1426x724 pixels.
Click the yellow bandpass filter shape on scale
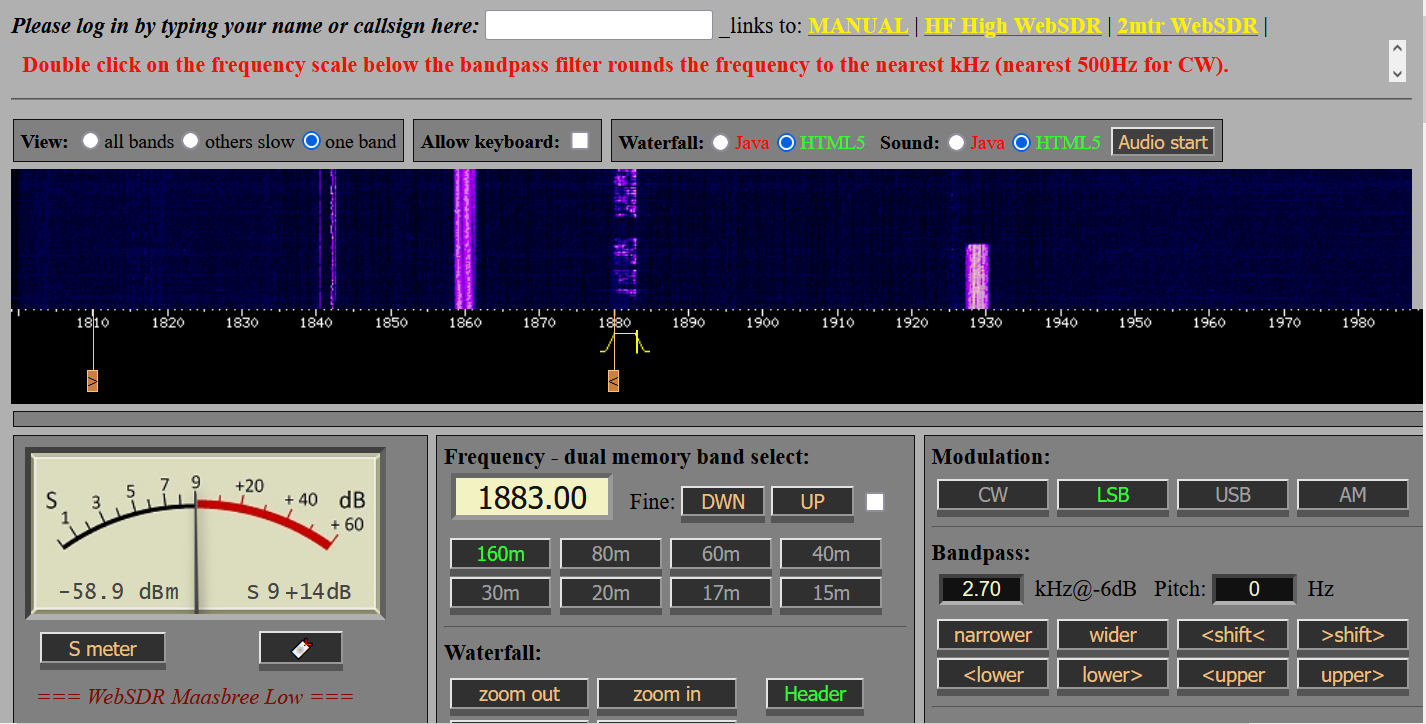pyautogui.click(x=625, y=343)
